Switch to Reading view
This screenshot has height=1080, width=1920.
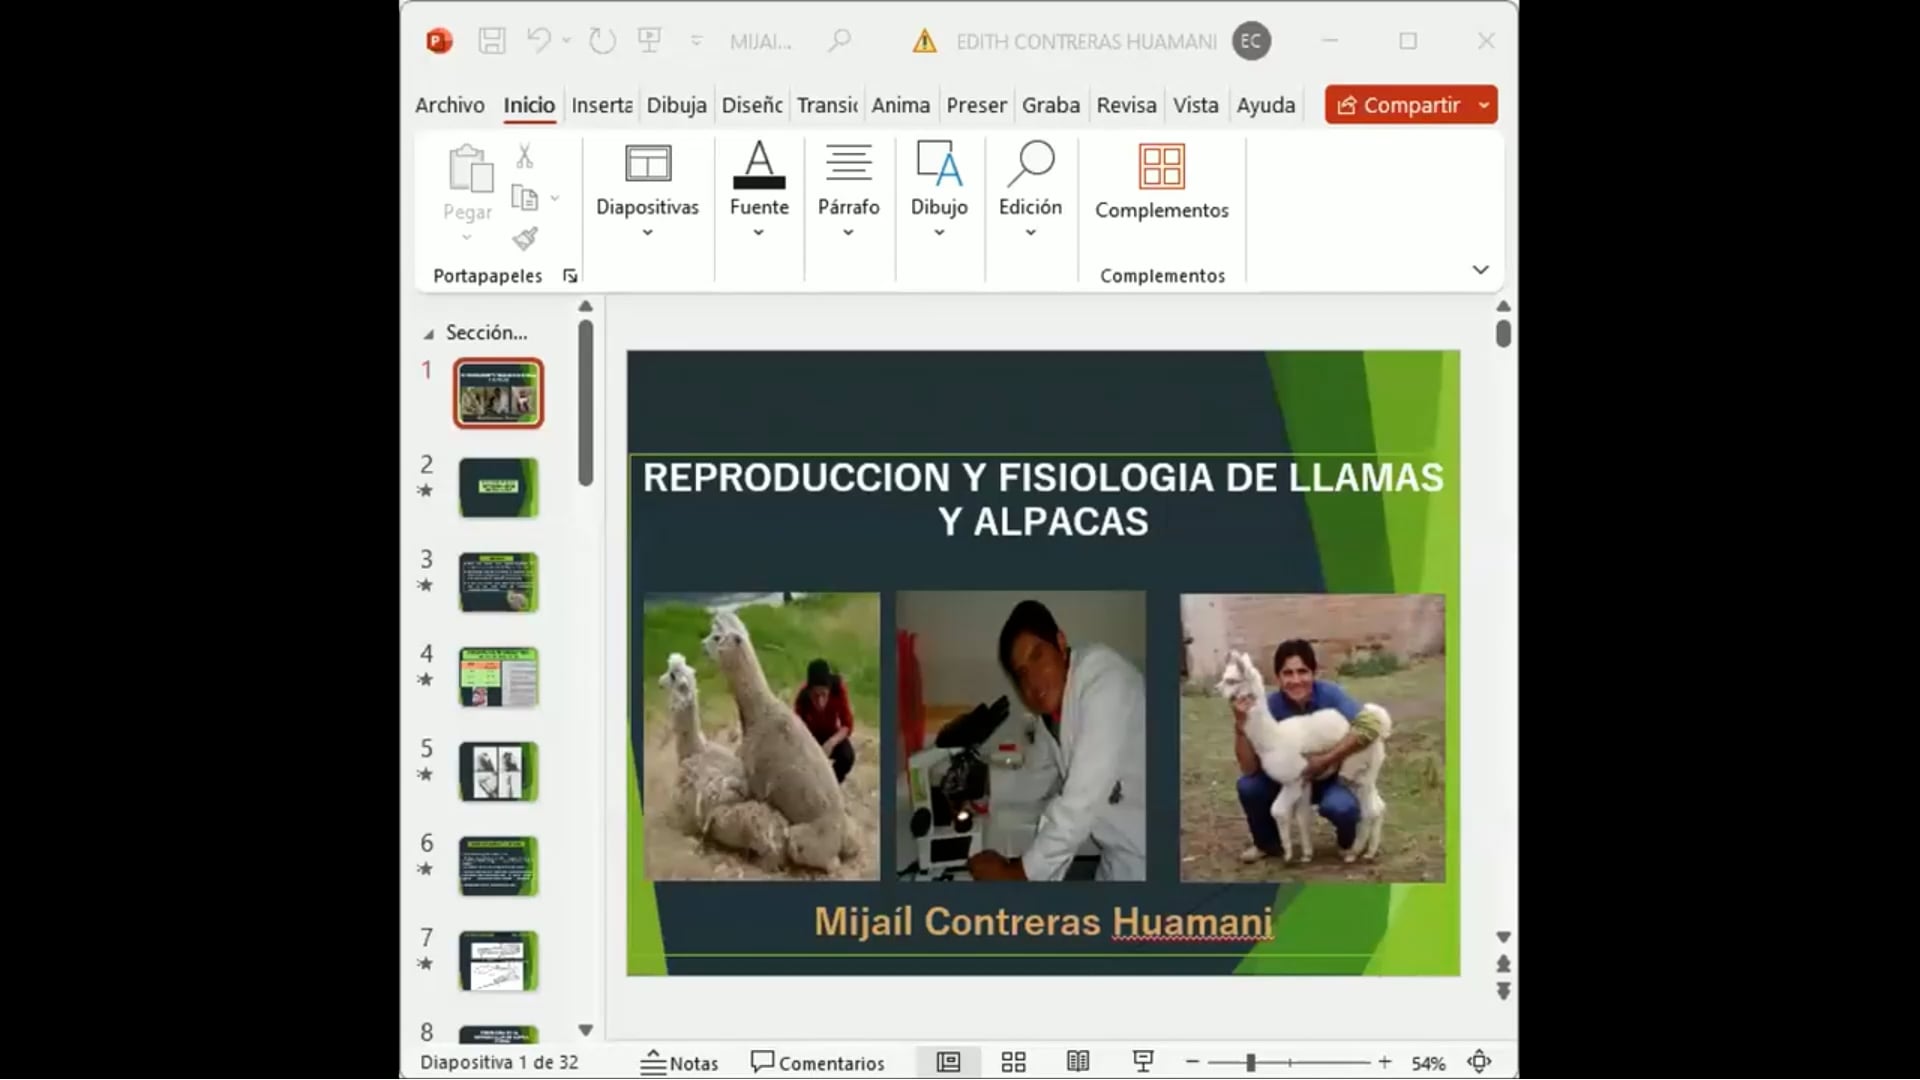click(x=1077, y=1062)
